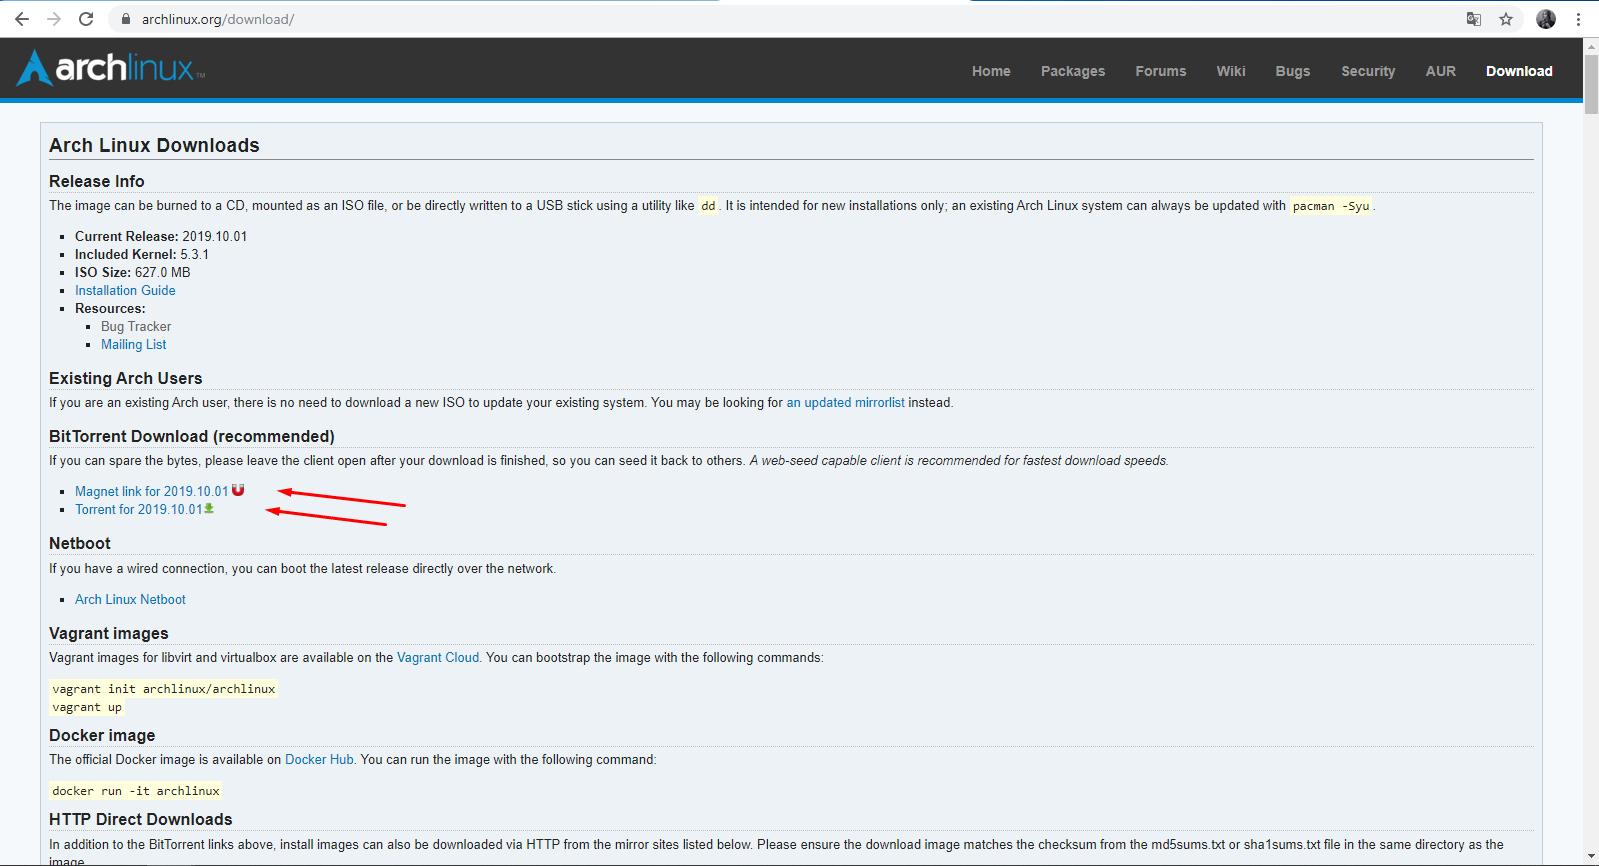
Task: Select the Download nav item
Action: [x=1519, y=71]
